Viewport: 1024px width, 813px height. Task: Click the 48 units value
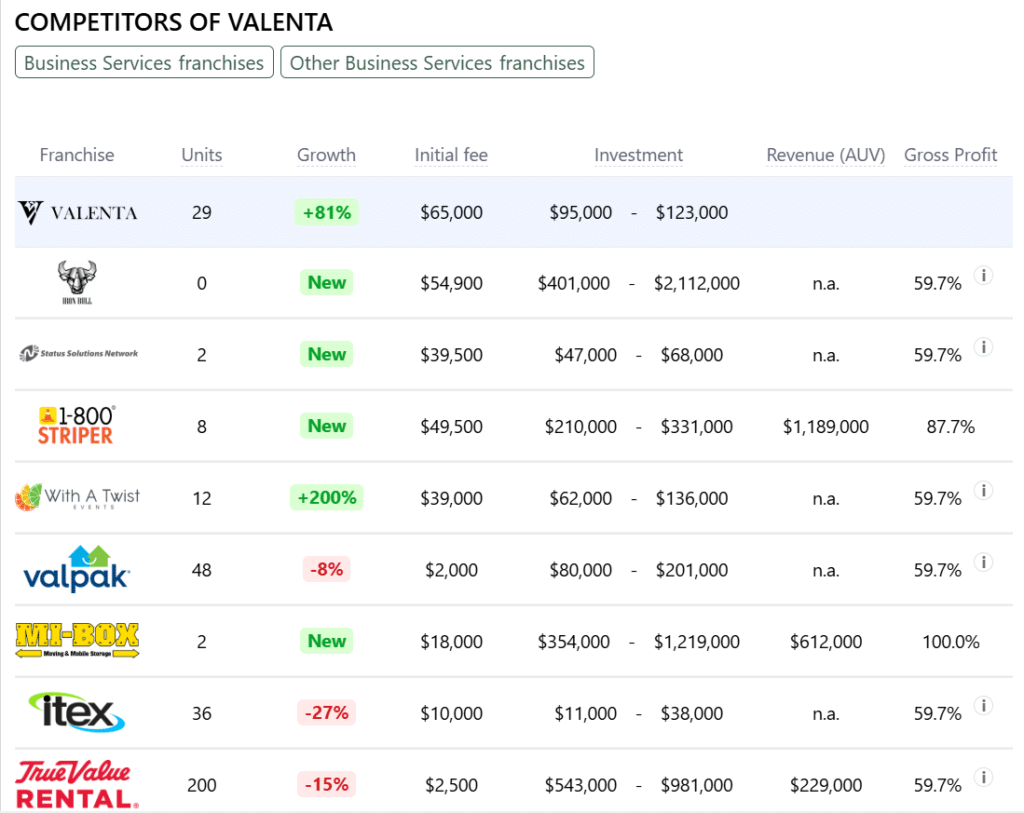point(202,570)
